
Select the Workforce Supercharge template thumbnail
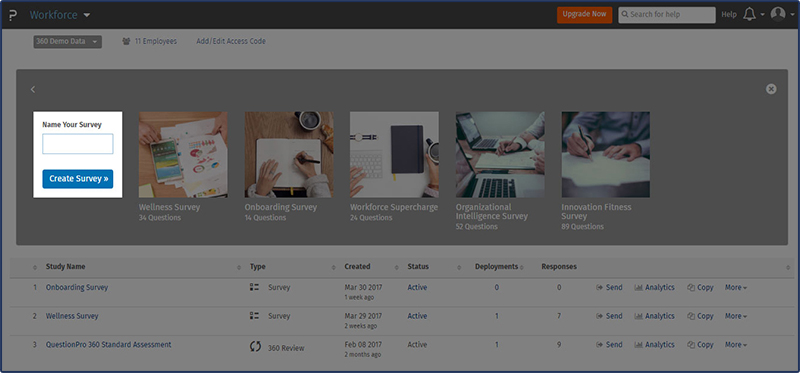pos(394,155)
